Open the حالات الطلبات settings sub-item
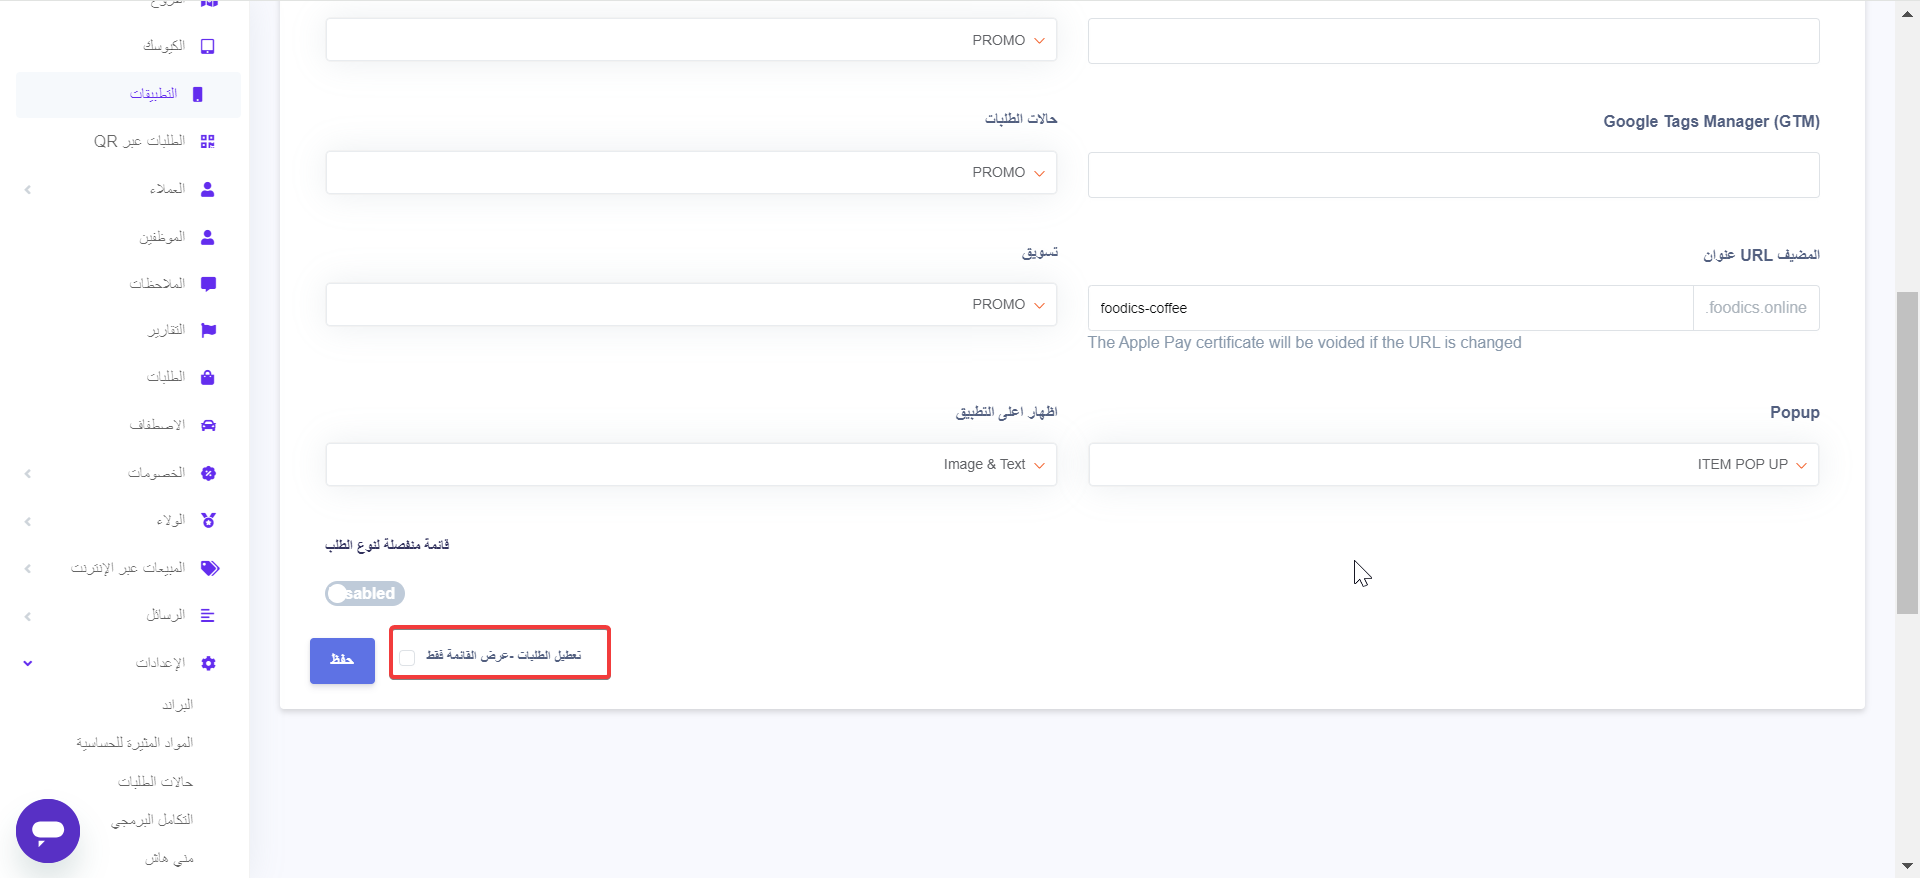The image size is (1920, 878). (x=155, y=781)
